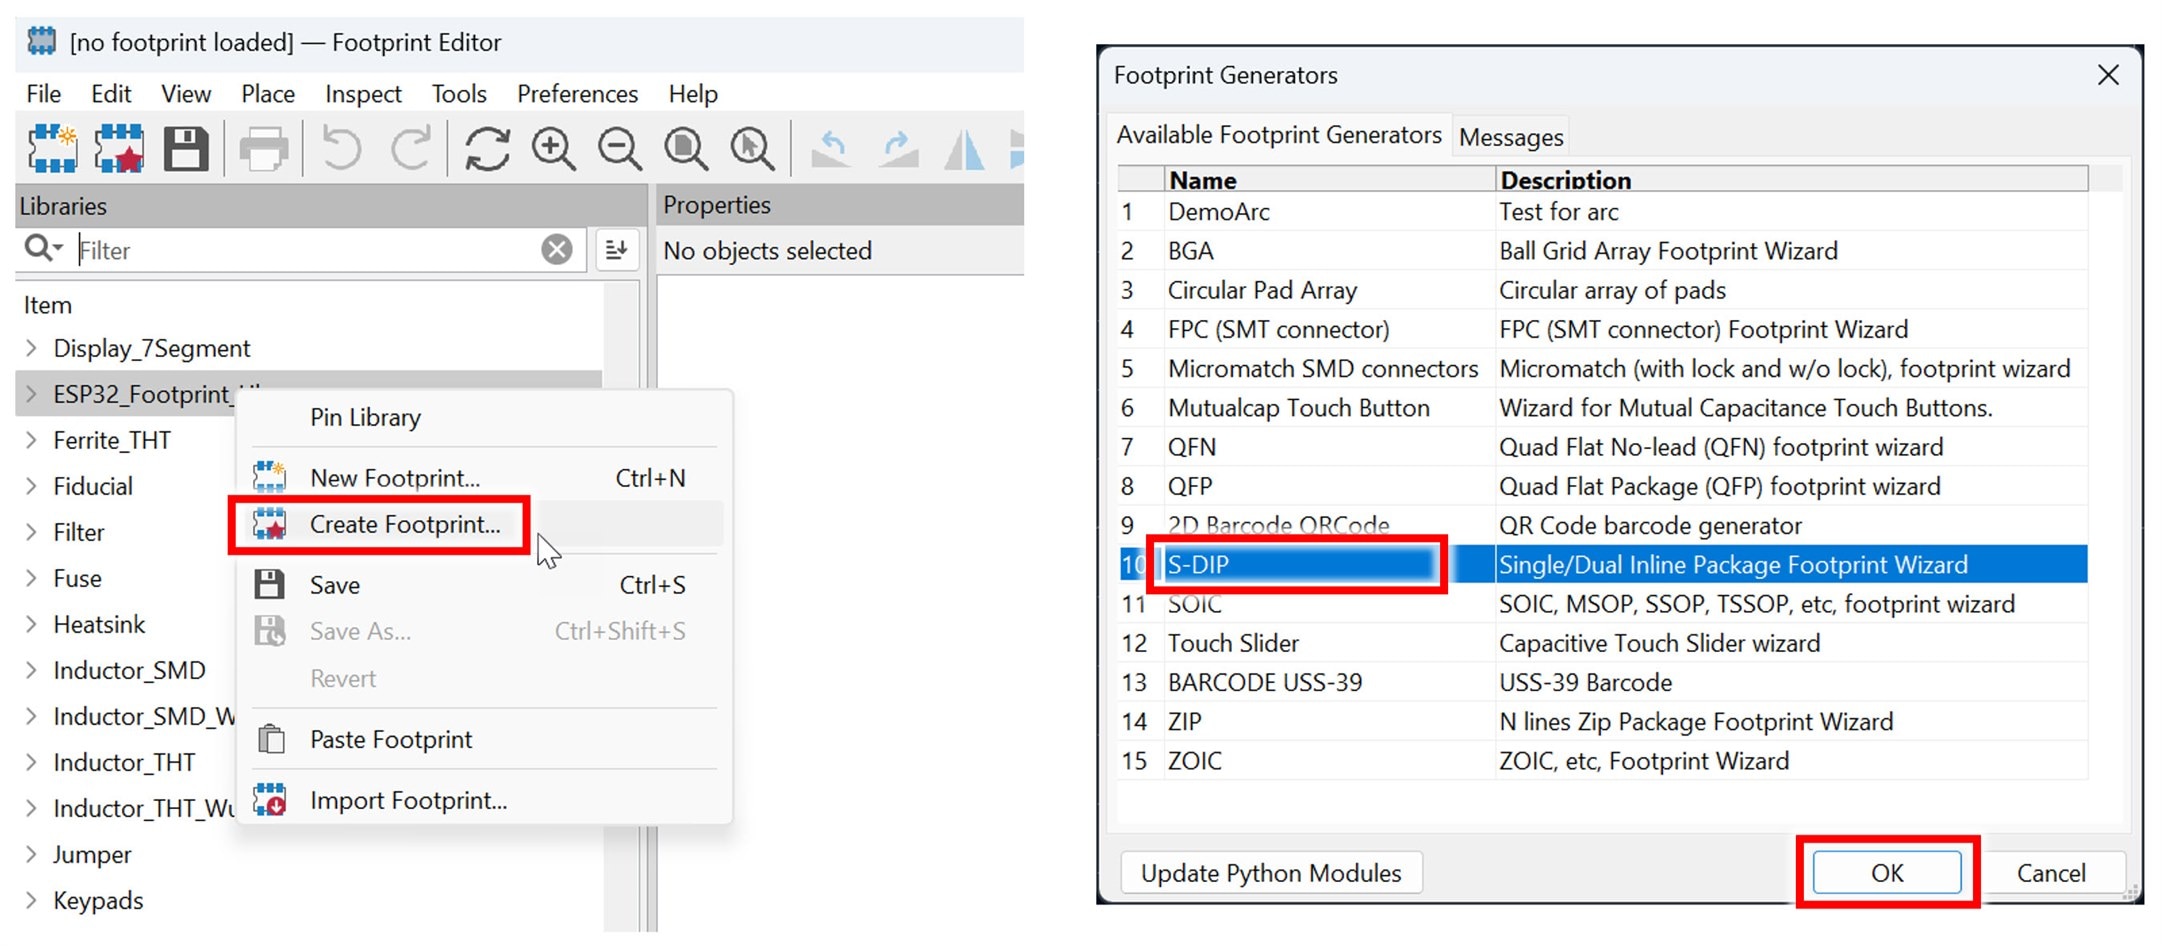Click the Zoom In magnifier icon
Image resolution: width=2162 pixels, height=946 pixels.
(x=553, y=149)
